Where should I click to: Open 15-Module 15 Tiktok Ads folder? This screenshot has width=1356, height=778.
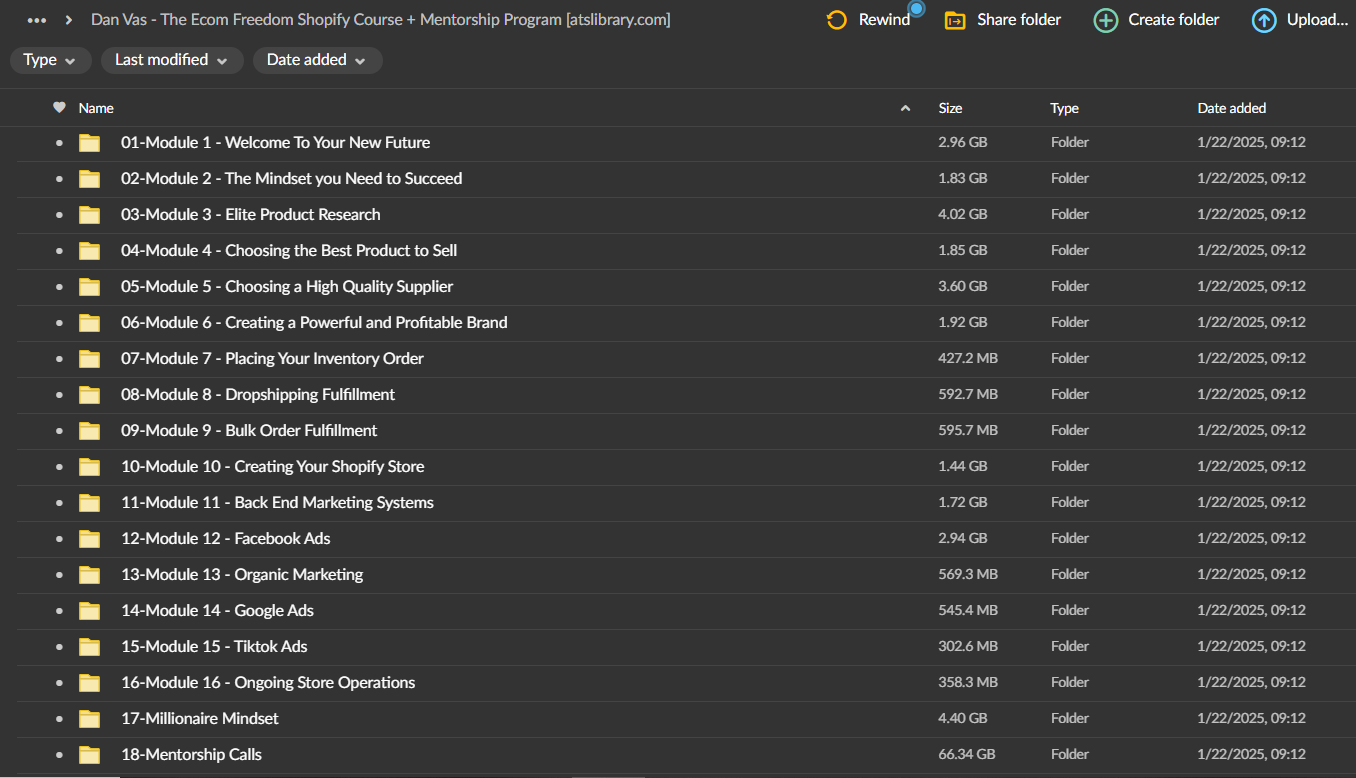pos(214,647)
